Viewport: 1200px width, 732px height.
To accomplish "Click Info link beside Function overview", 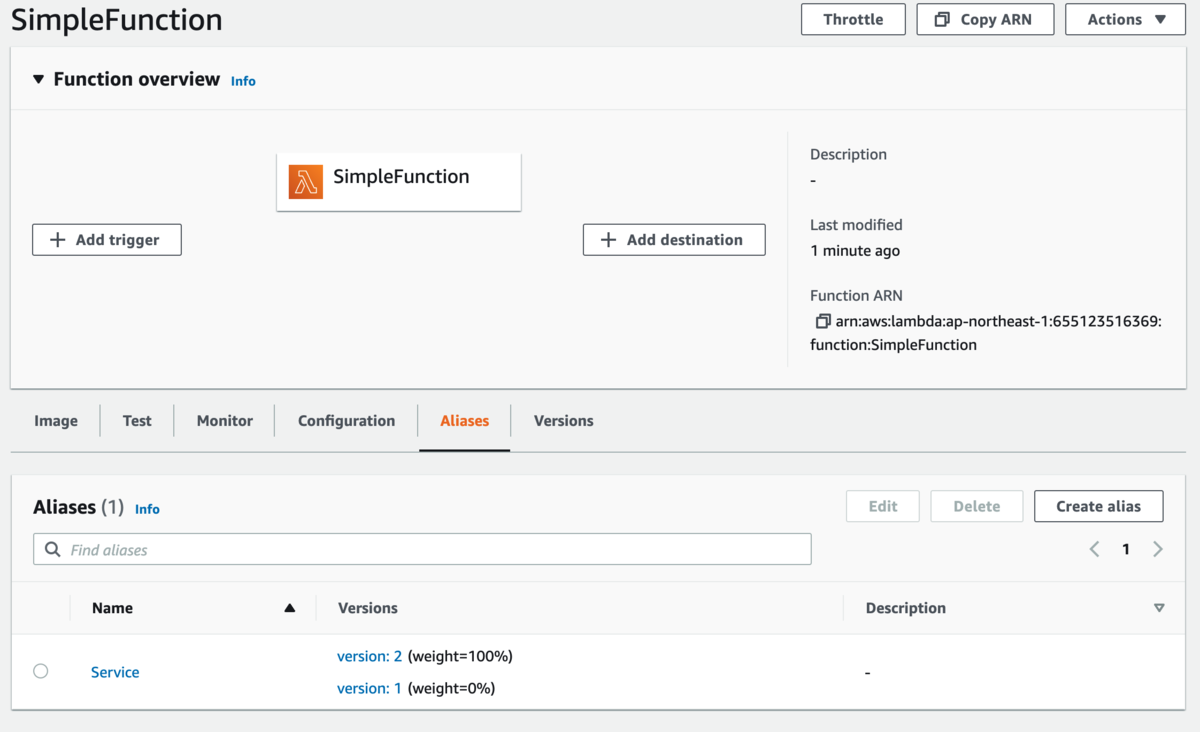I will 243,81.
